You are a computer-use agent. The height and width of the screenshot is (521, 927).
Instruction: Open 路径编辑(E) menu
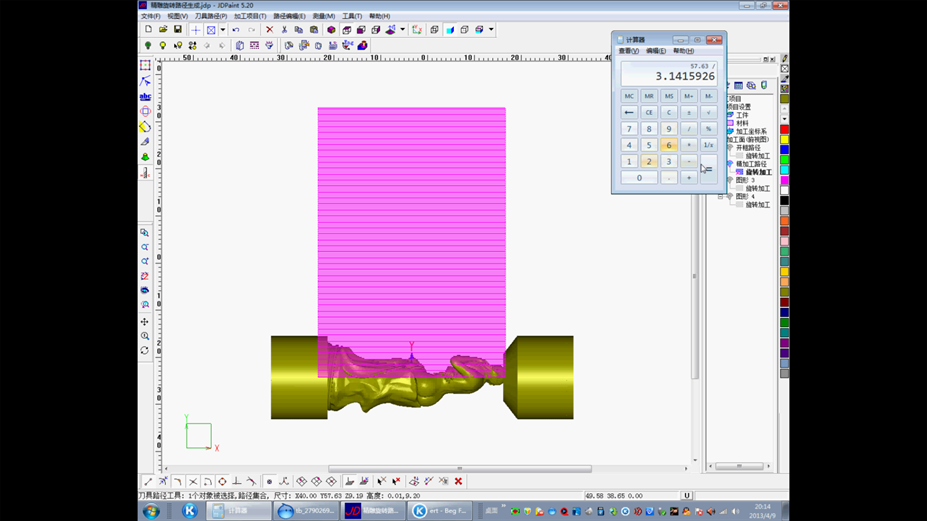point(289,16)
